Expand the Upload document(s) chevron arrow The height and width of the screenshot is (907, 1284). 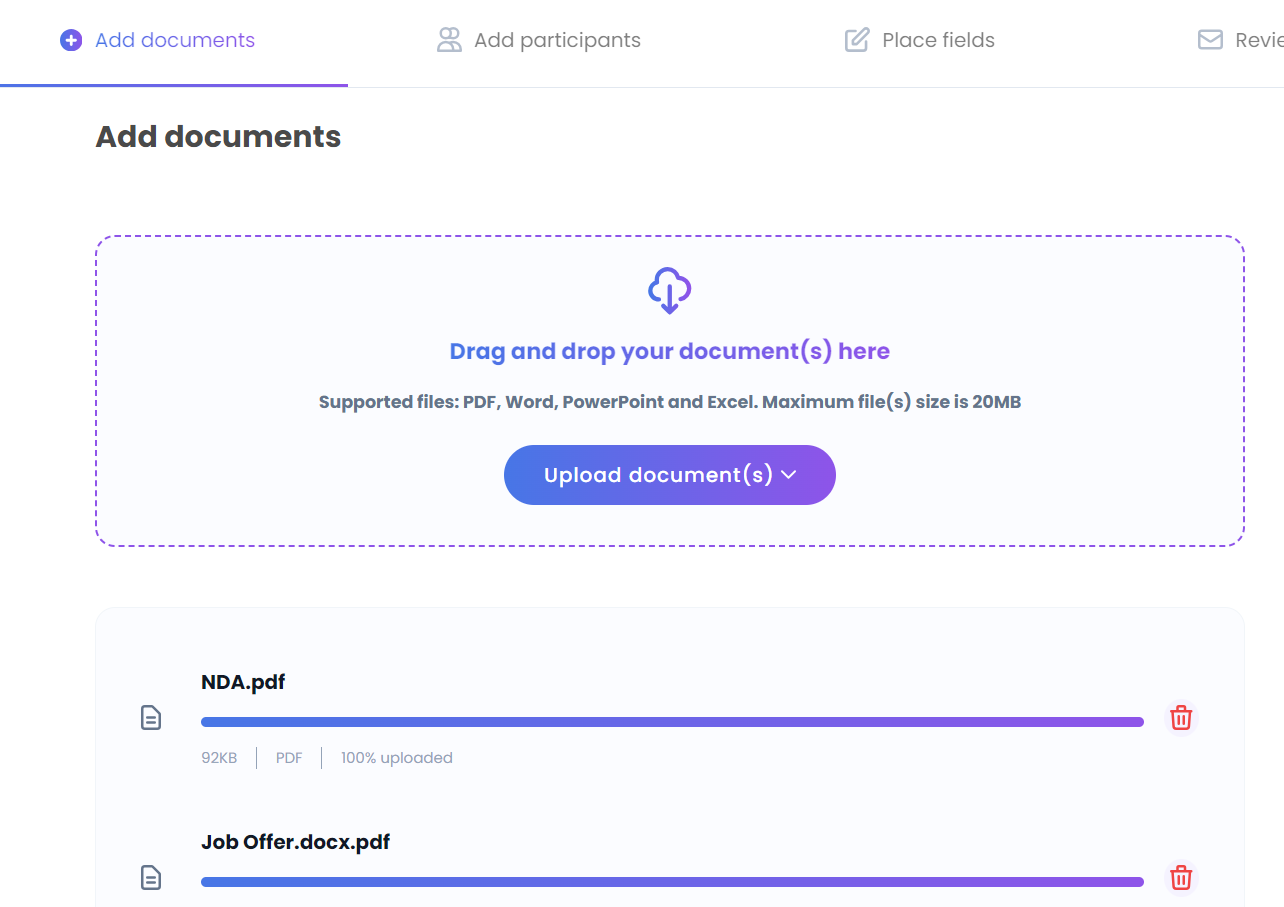789,475
